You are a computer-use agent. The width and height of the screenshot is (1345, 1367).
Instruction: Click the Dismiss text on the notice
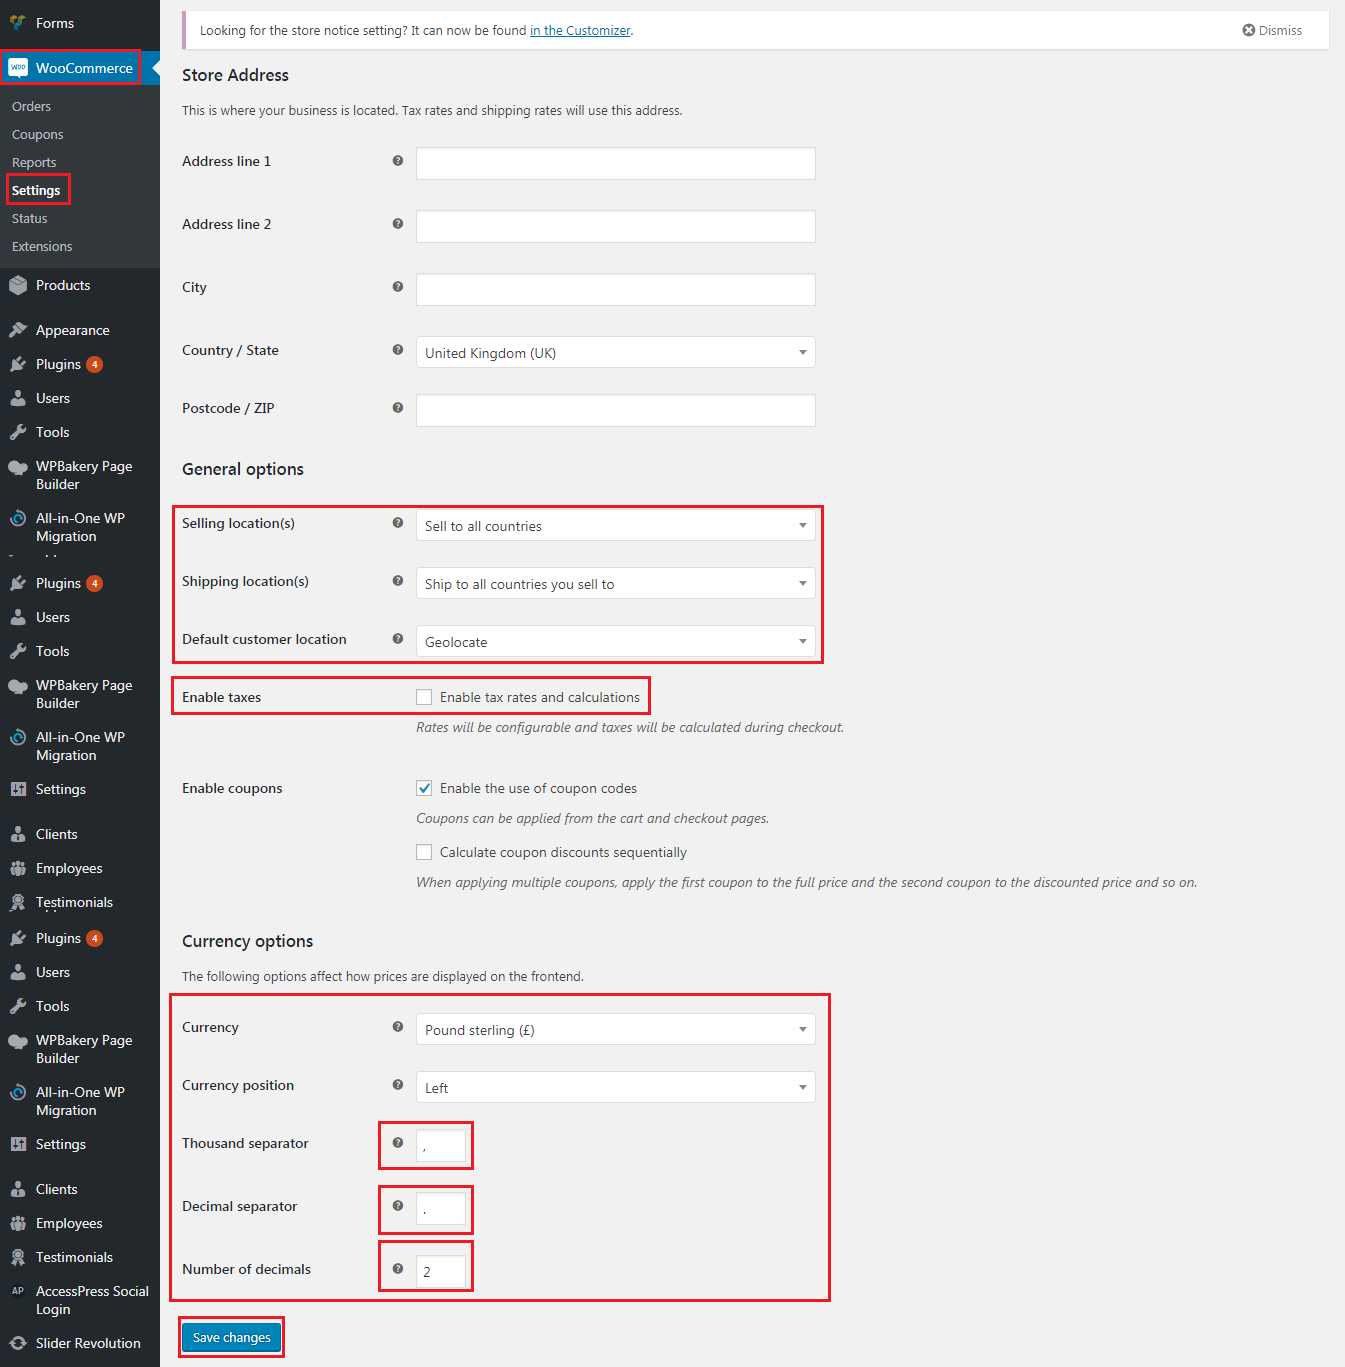tap(1280, 30)
